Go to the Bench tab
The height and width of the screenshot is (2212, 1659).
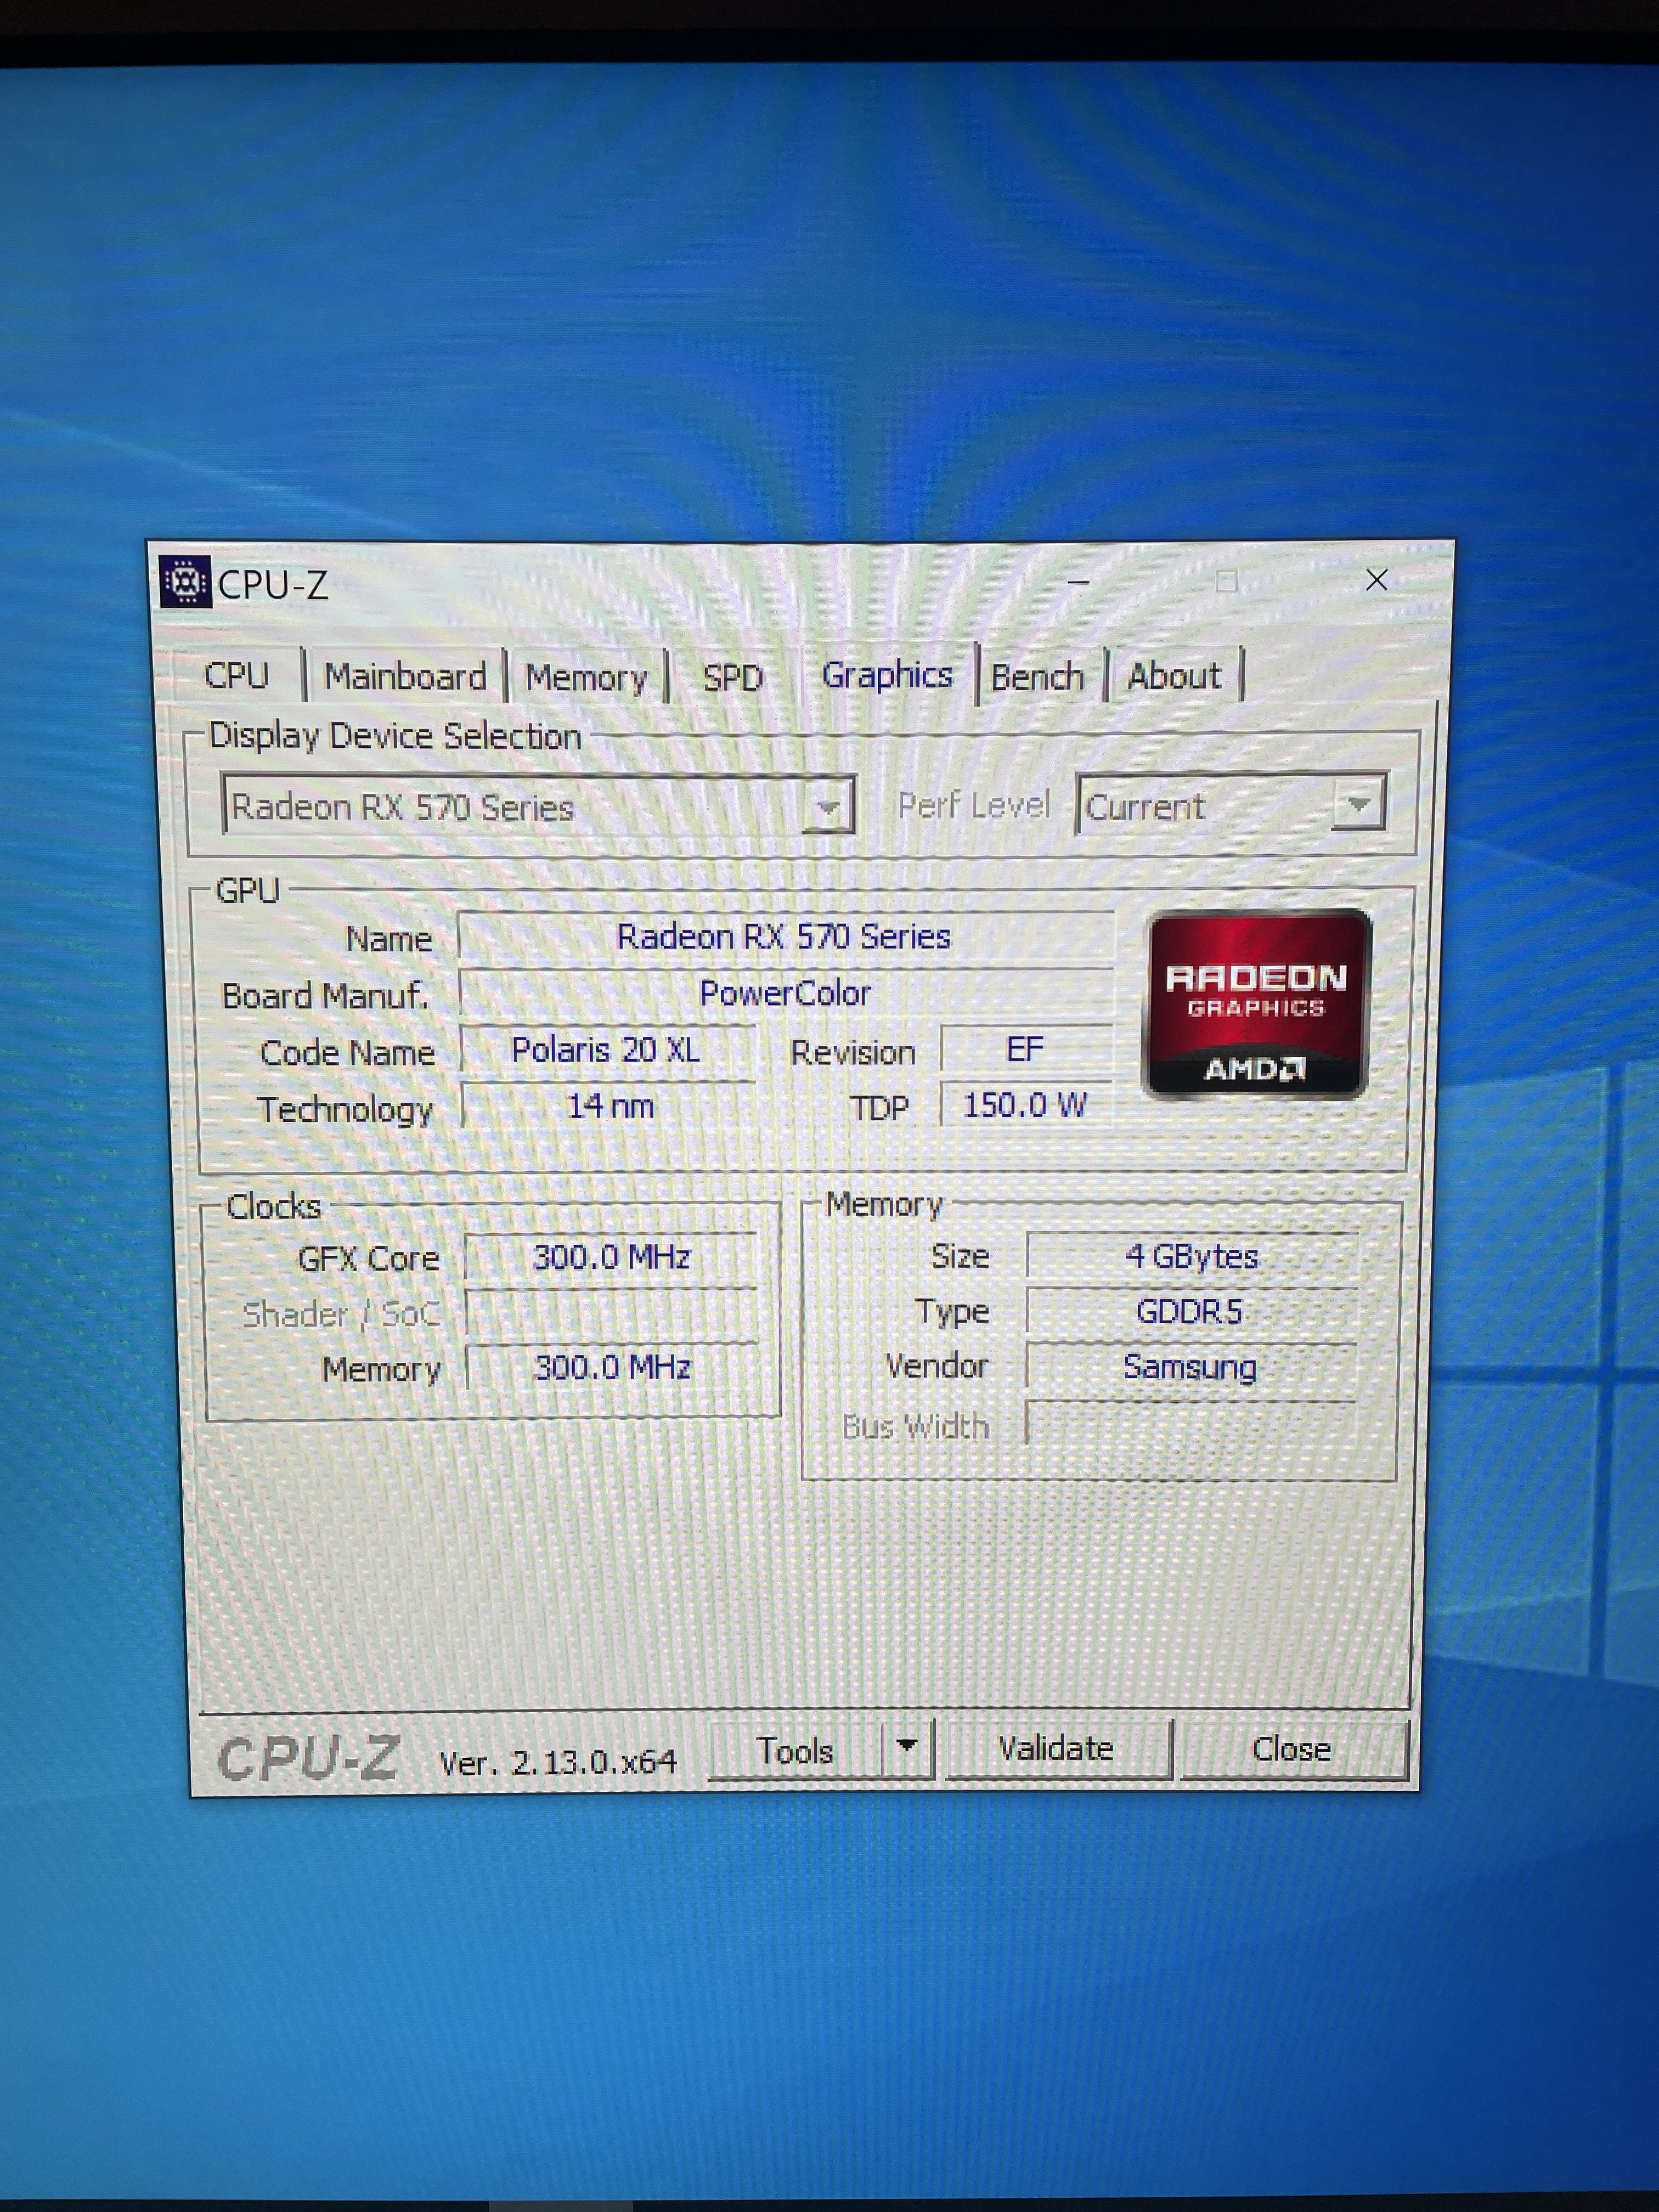(x=1037, y=677)
